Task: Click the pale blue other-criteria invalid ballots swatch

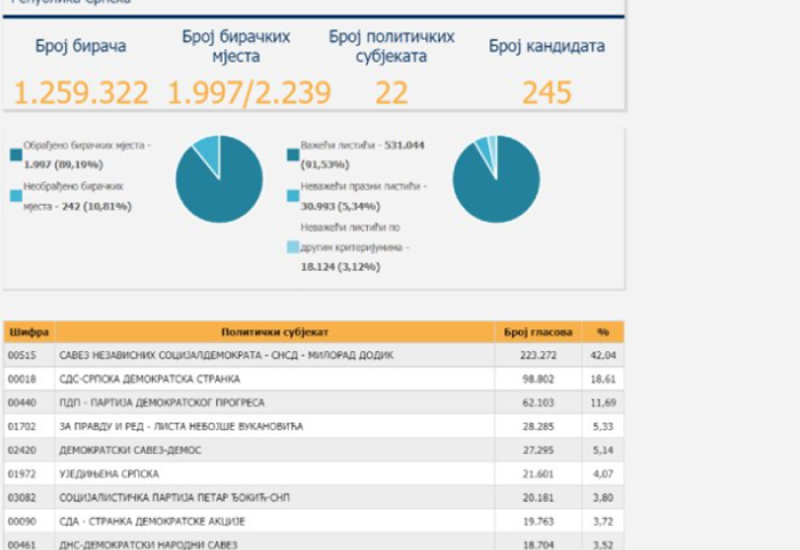Action: coord(293,247)
